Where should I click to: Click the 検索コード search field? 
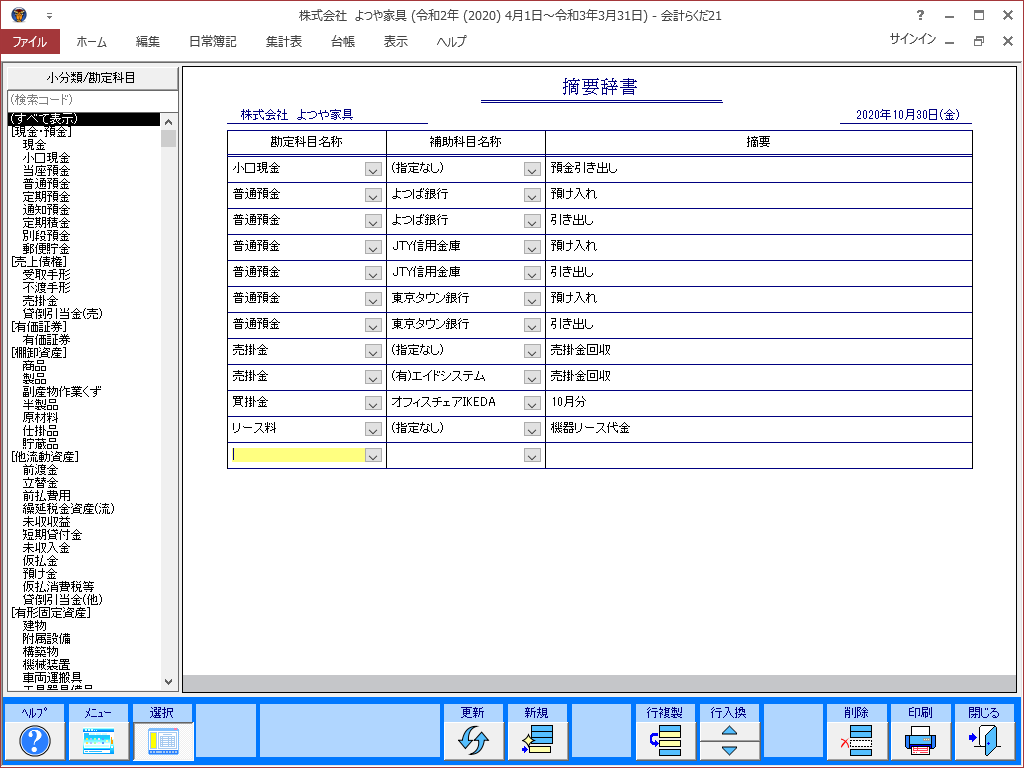[92, 100]
